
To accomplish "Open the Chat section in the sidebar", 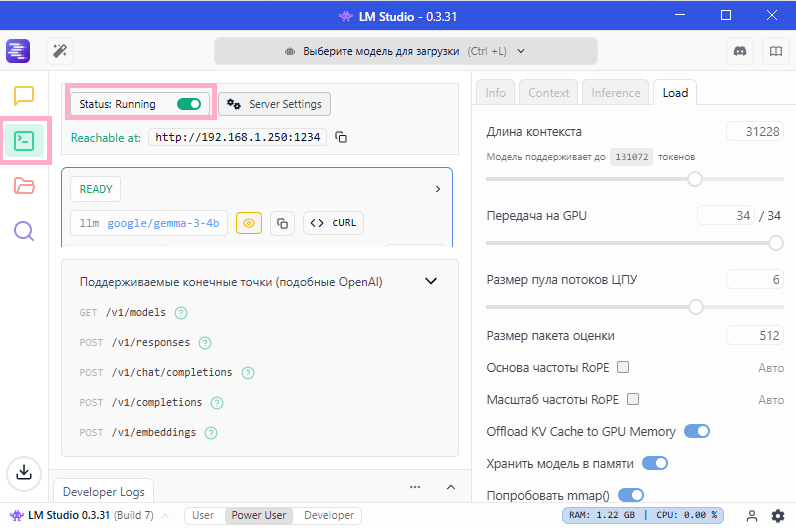I will tap(24, 96).
